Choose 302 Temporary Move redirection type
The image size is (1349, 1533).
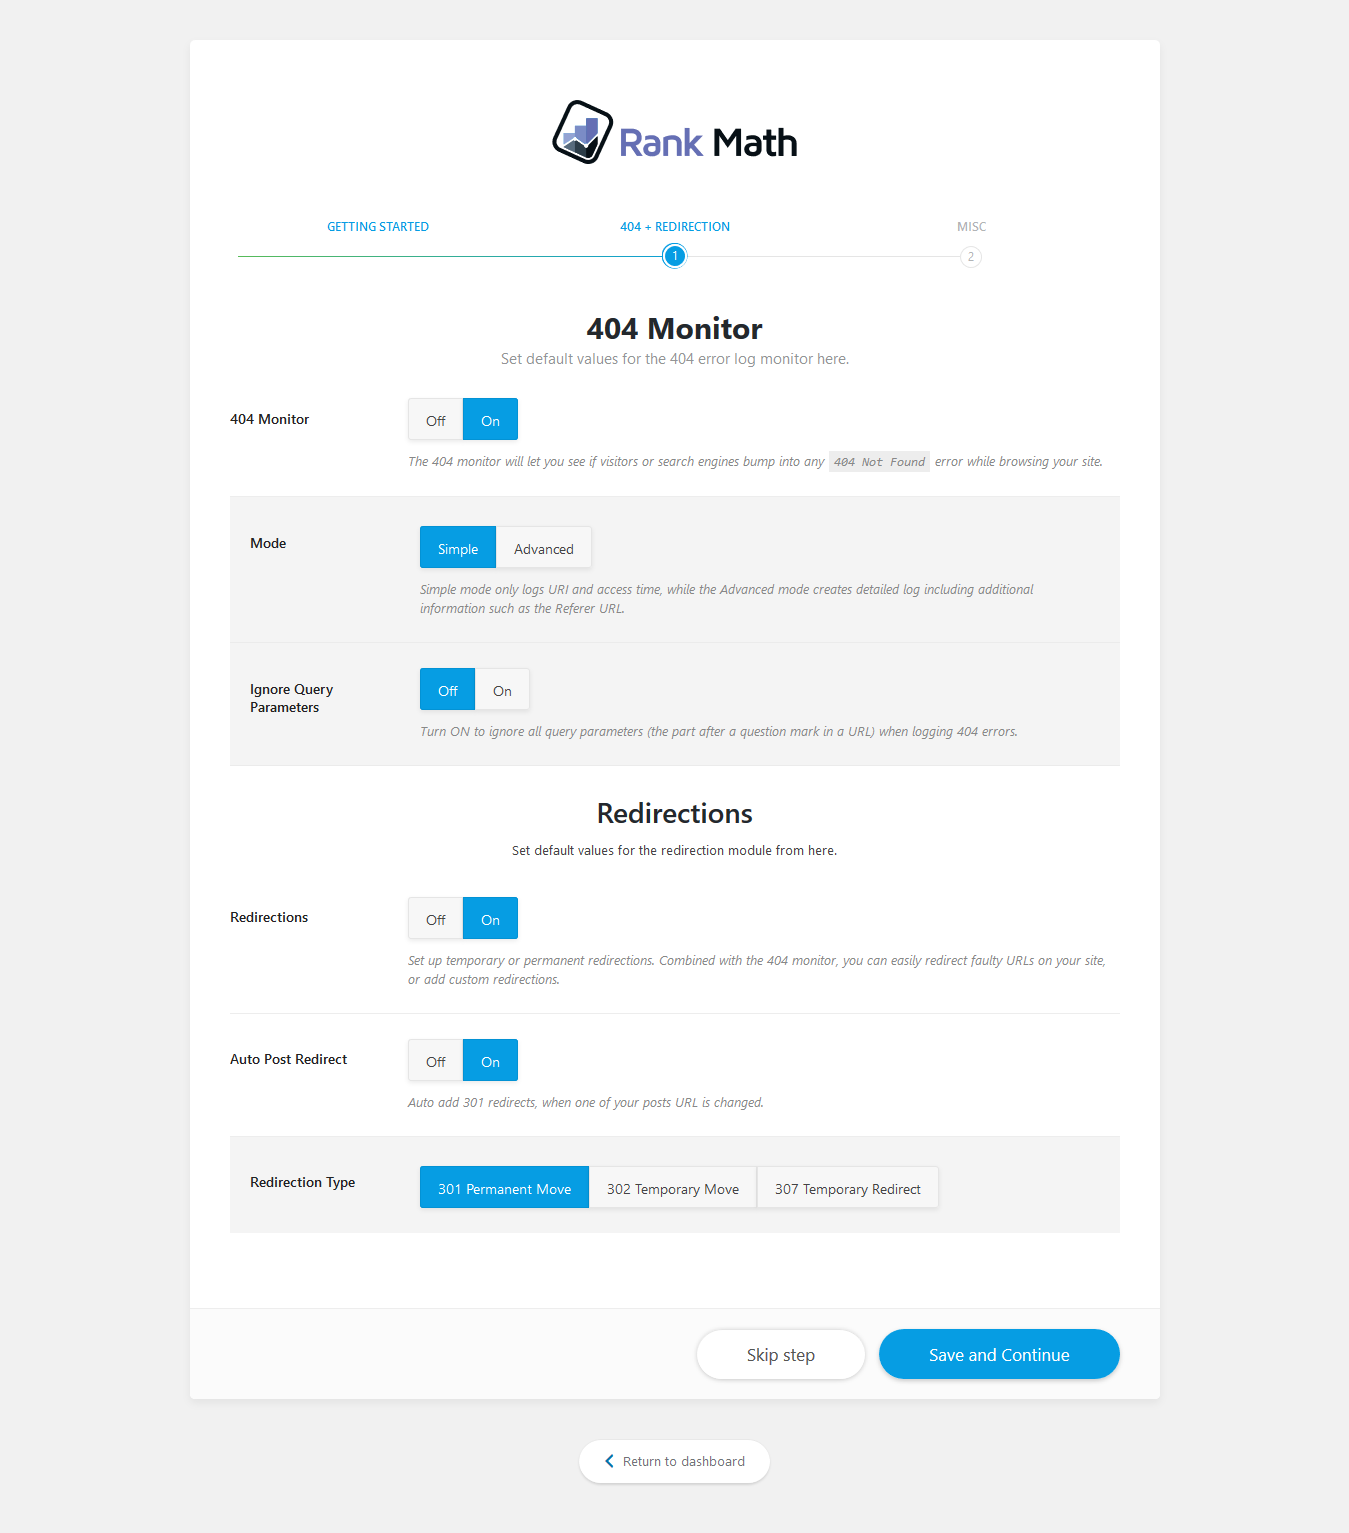pos(673,1188)
